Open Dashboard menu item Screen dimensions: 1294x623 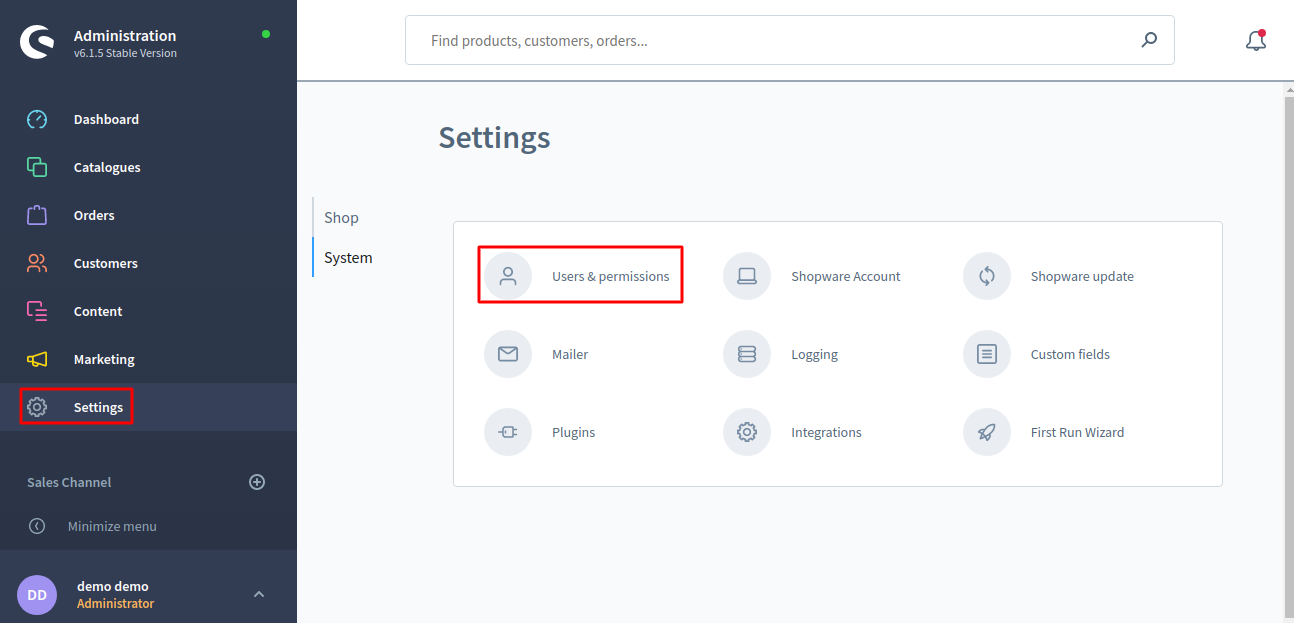pyautogui.click(x=106, y=119)
